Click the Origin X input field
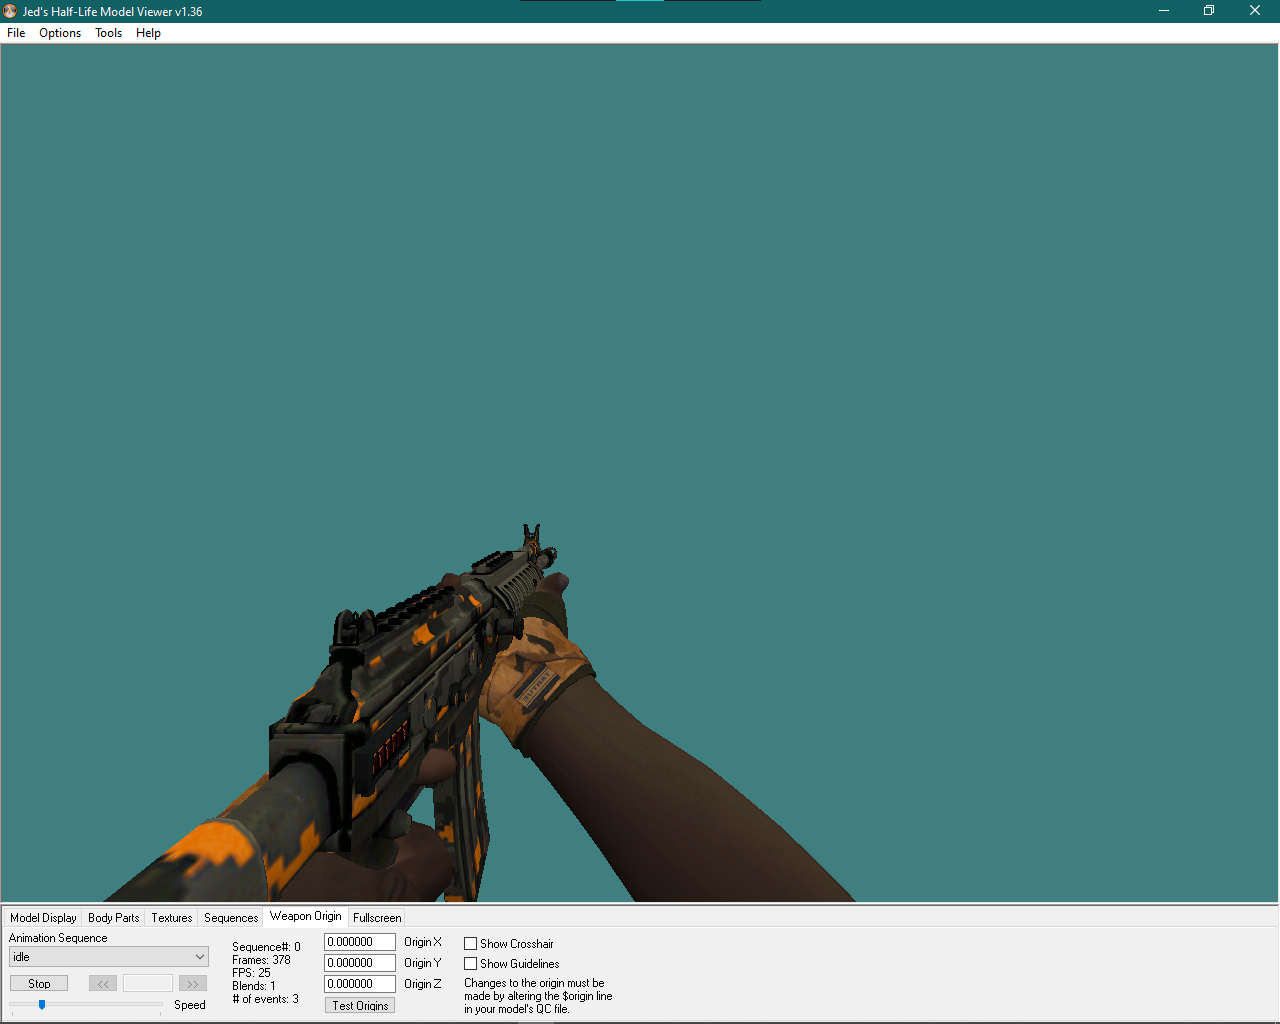The width and height of the screenshot is (1280, 1024). (360, 942)
